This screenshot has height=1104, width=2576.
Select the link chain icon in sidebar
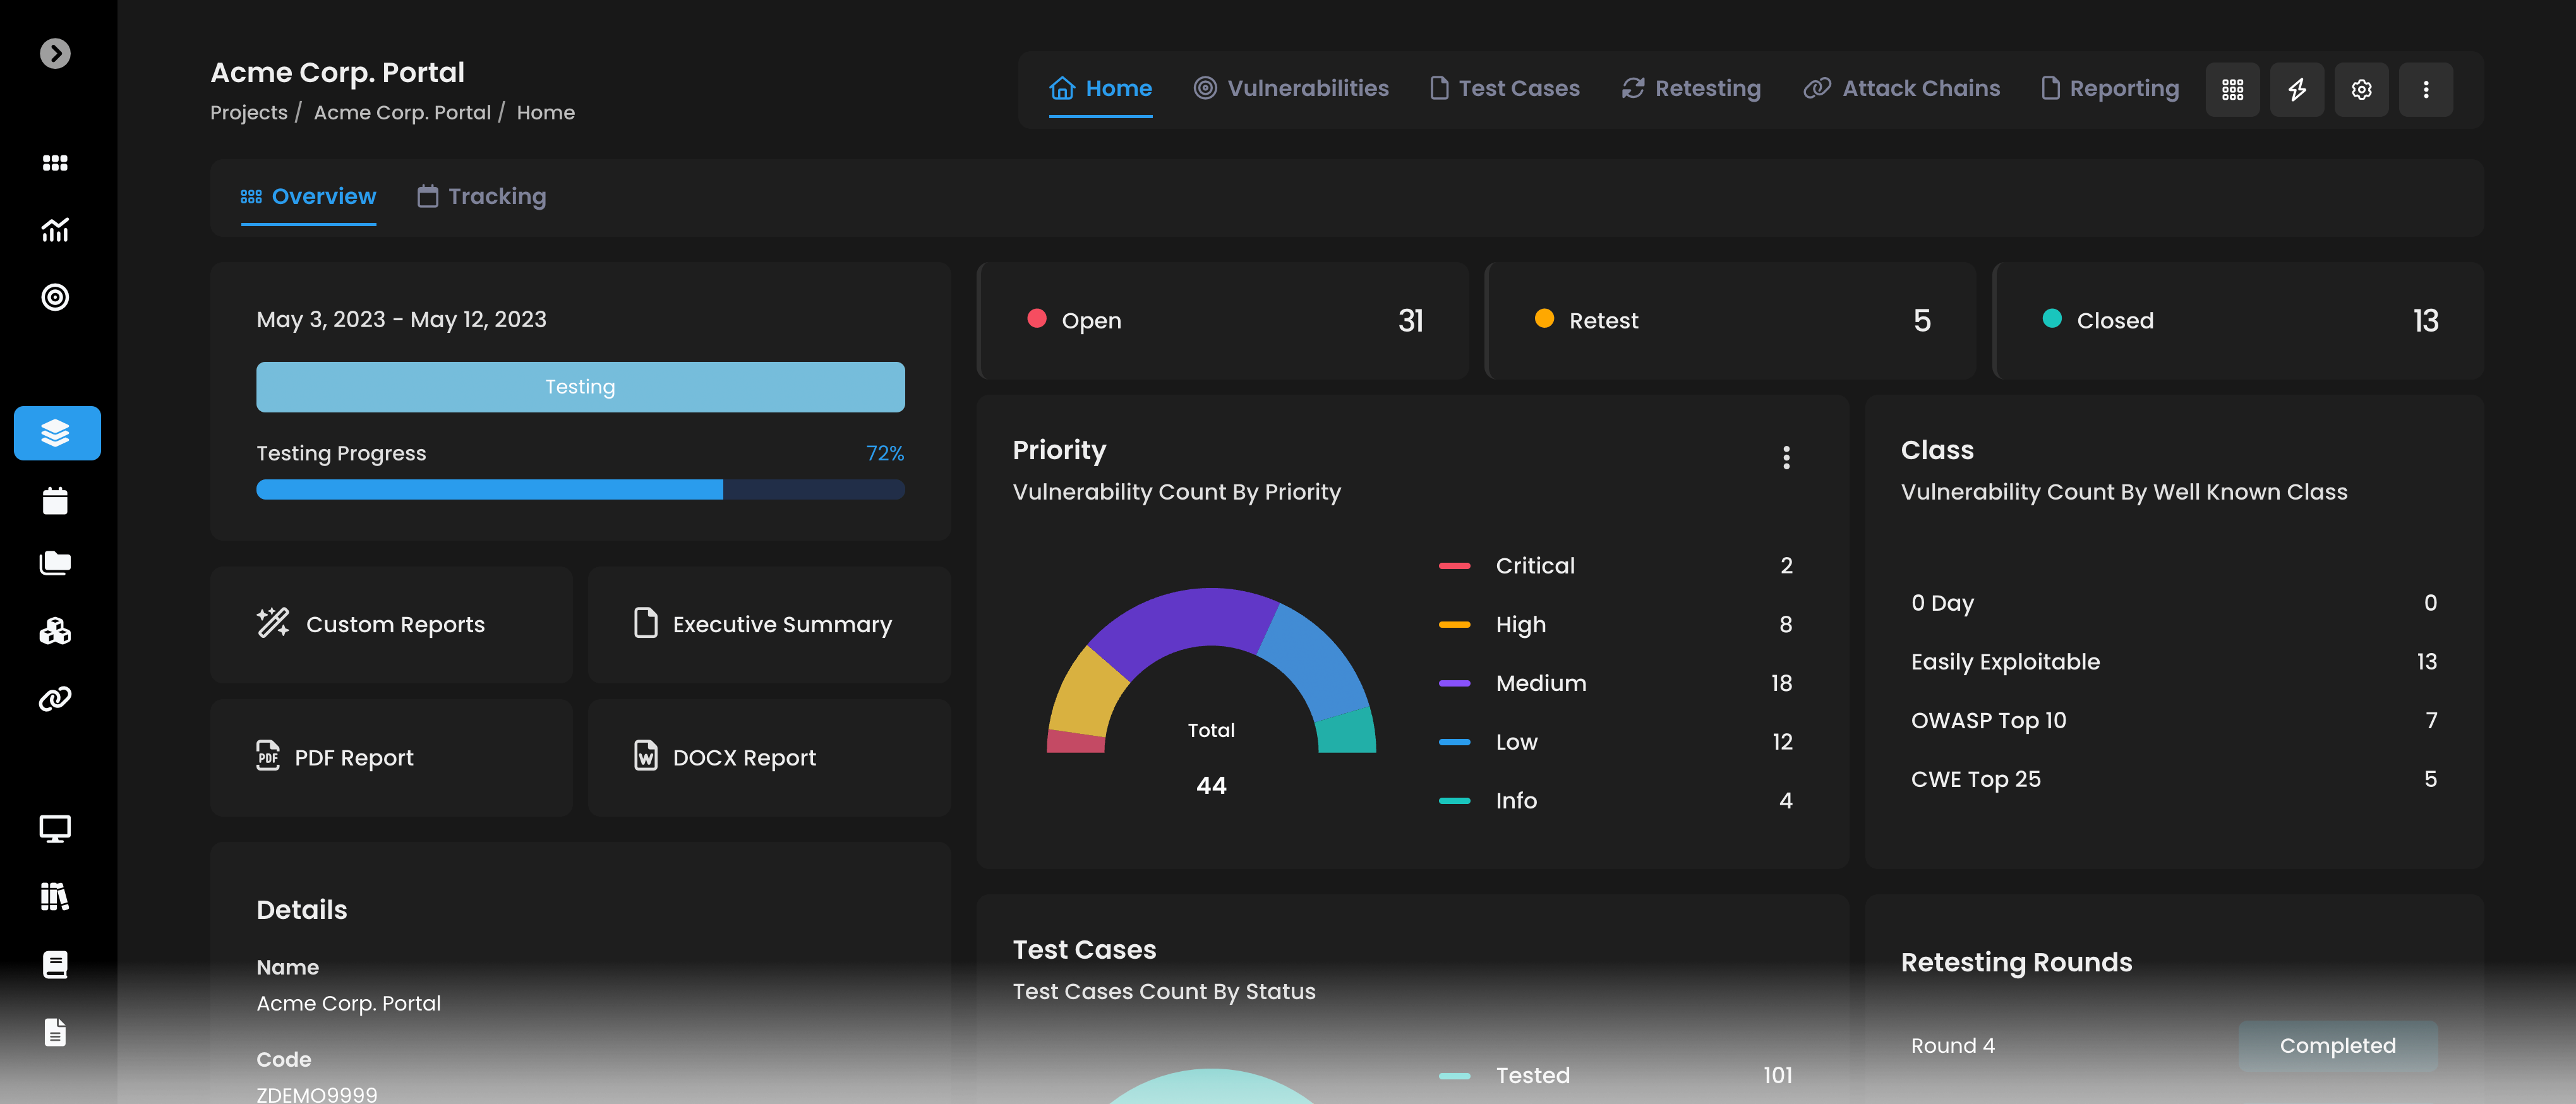tap(55, 698)
